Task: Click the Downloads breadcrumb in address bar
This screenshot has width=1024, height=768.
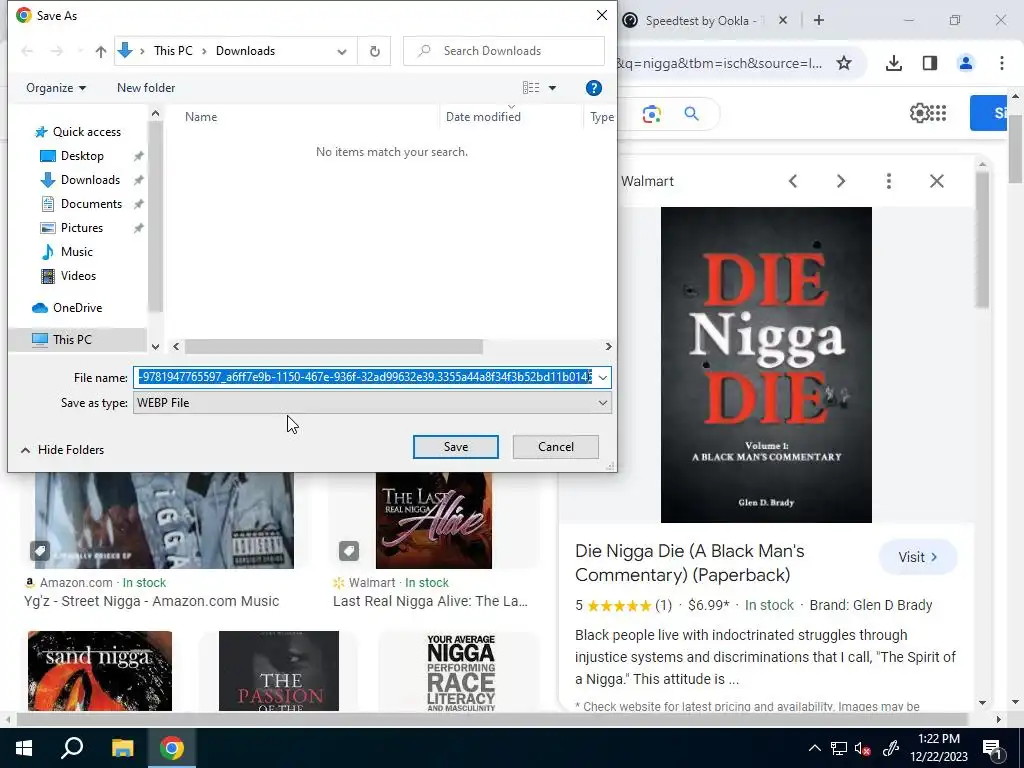Action: pyautogui.click(x=245, y=51)
